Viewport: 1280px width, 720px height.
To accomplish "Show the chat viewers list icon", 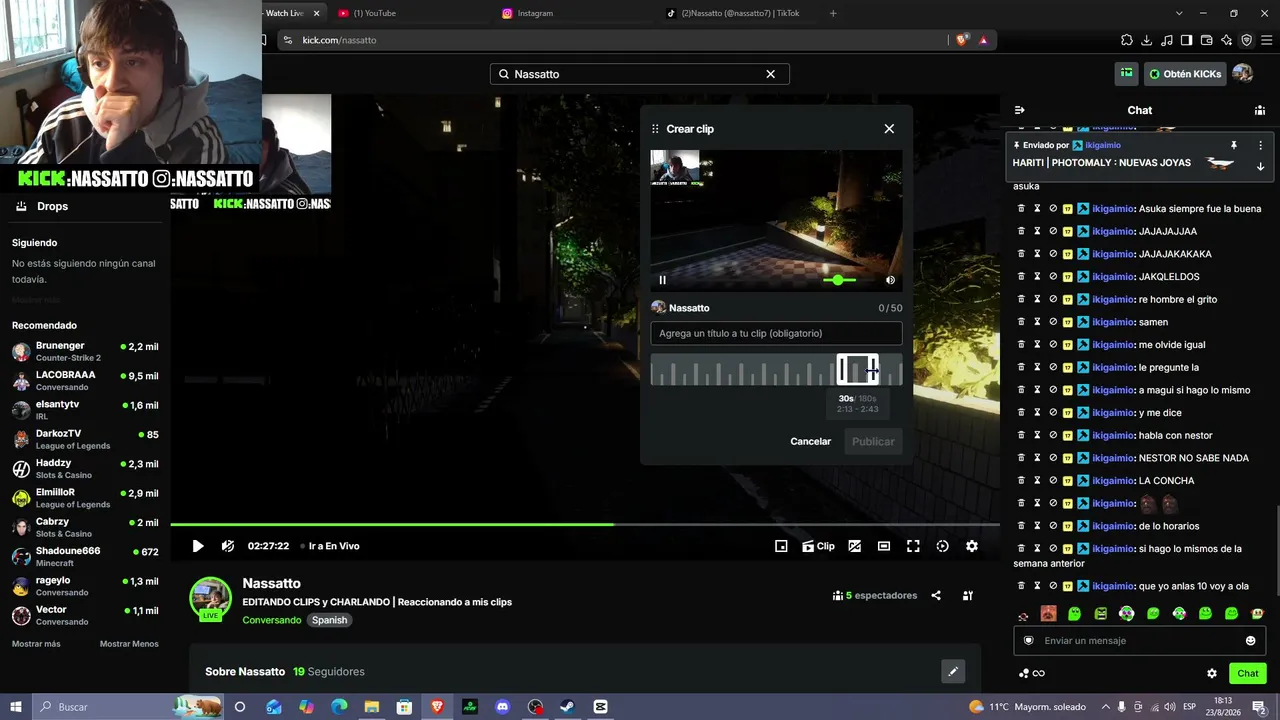I will [1260, 110].
